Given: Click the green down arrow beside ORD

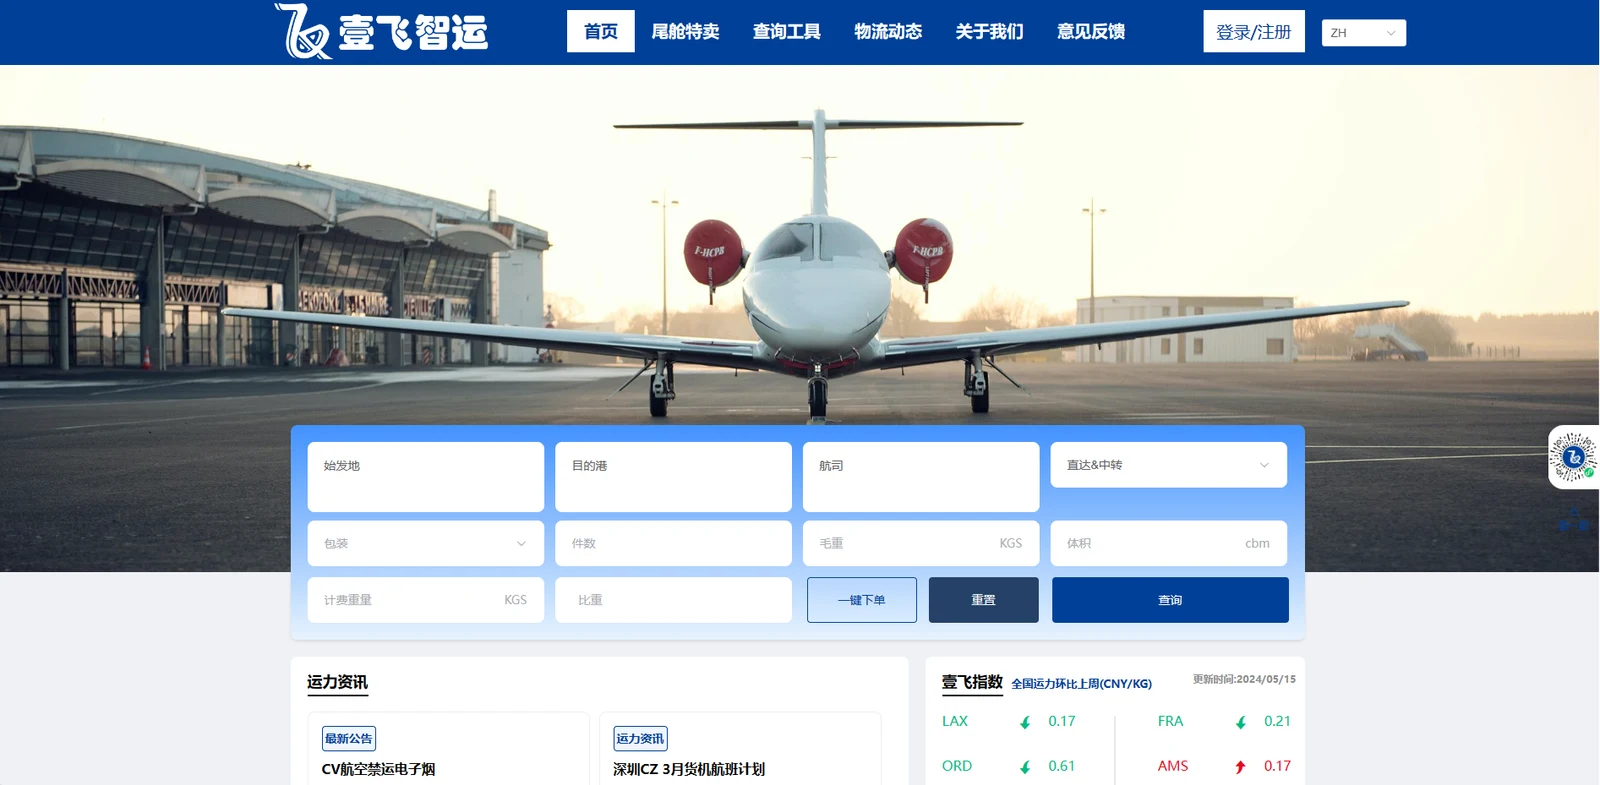Looking at the screenshot, I should [x=1025, y=767].
